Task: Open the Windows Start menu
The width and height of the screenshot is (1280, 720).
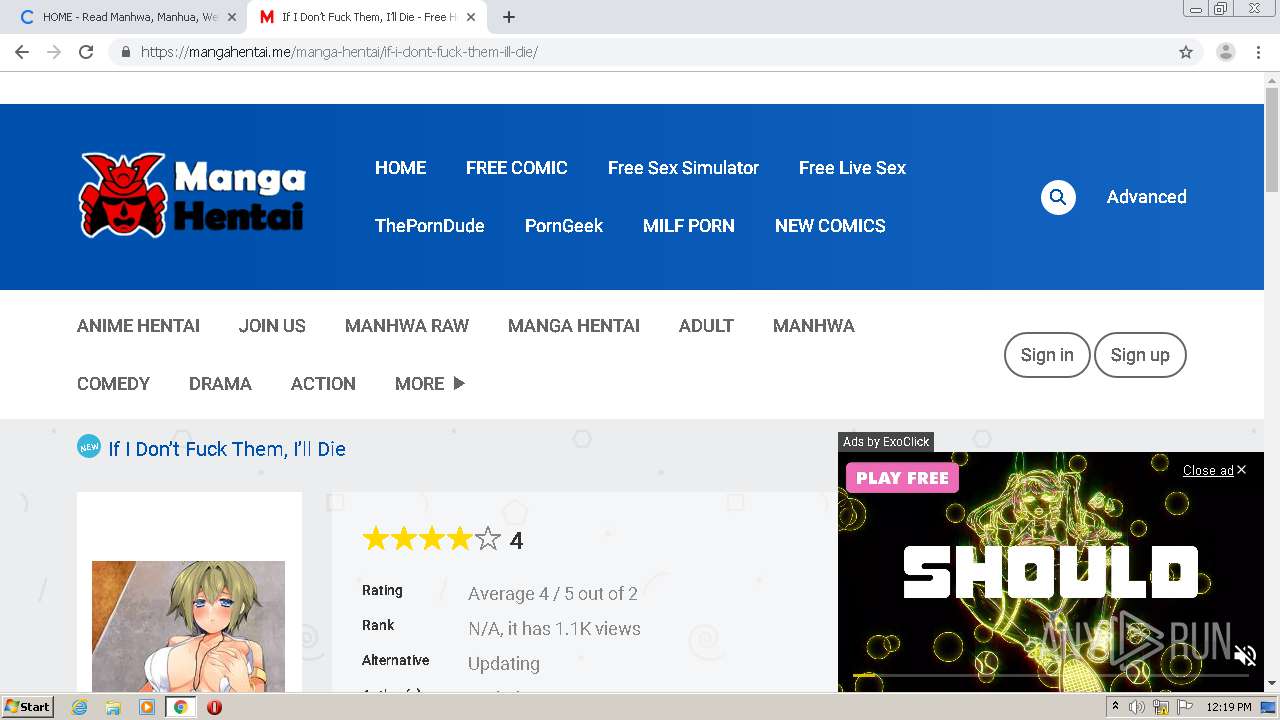Action: pos(28,707)
